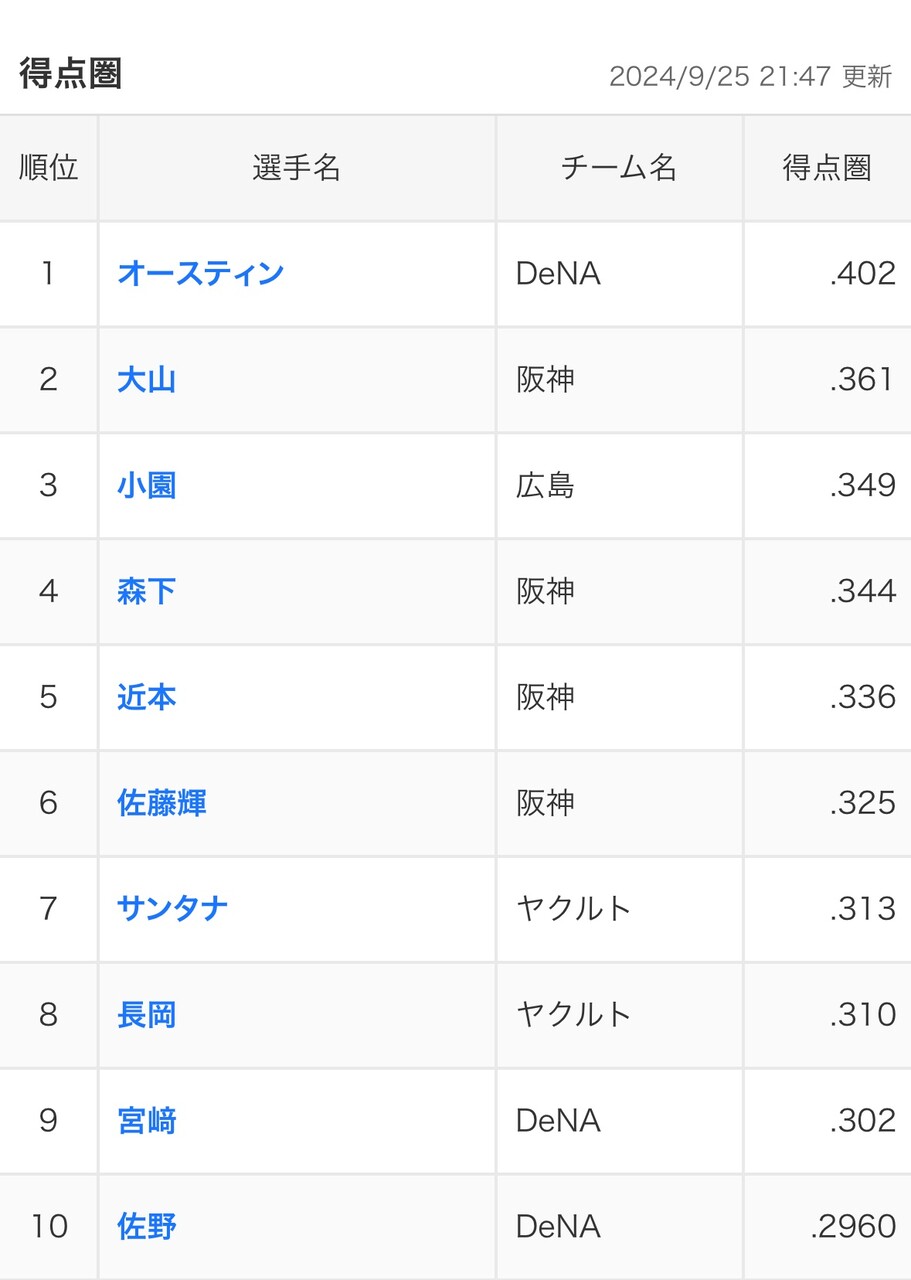Click the 得点圏 column header

click(827, 168)
